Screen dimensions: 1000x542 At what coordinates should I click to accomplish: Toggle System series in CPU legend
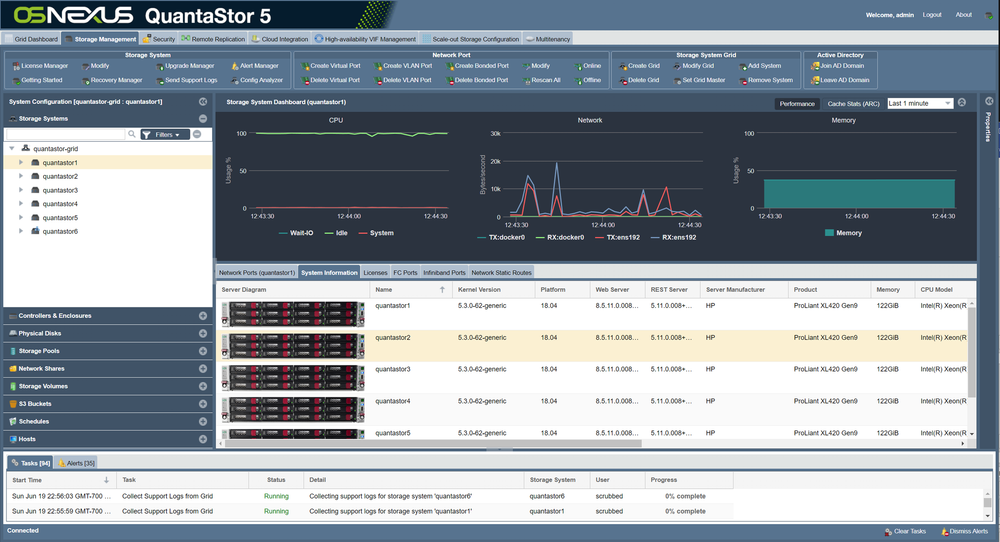[376, 233]
